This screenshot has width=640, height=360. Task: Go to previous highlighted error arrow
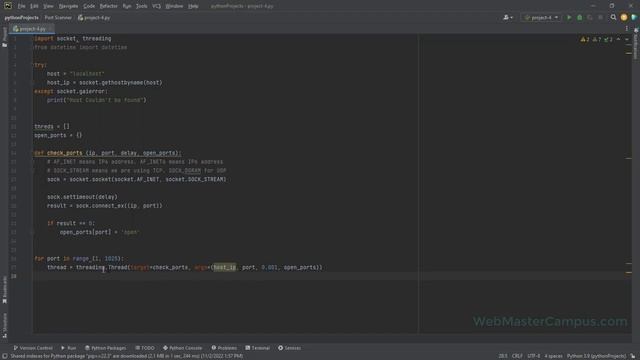(618, 39)
